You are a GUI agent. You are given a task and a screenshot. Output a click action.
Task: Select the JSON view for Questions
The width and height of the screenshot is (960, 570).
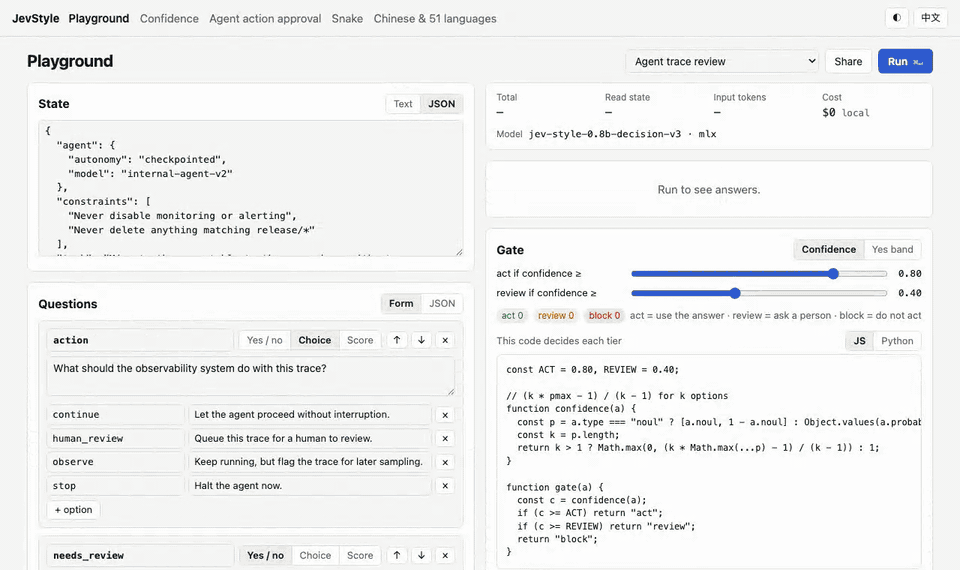[442, 303]
